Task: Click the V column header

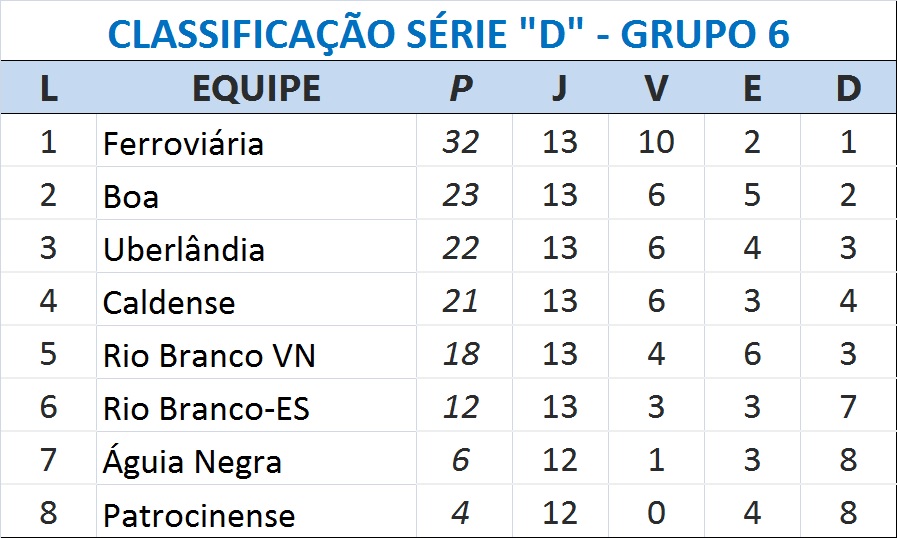Action: tap(656, 89)
